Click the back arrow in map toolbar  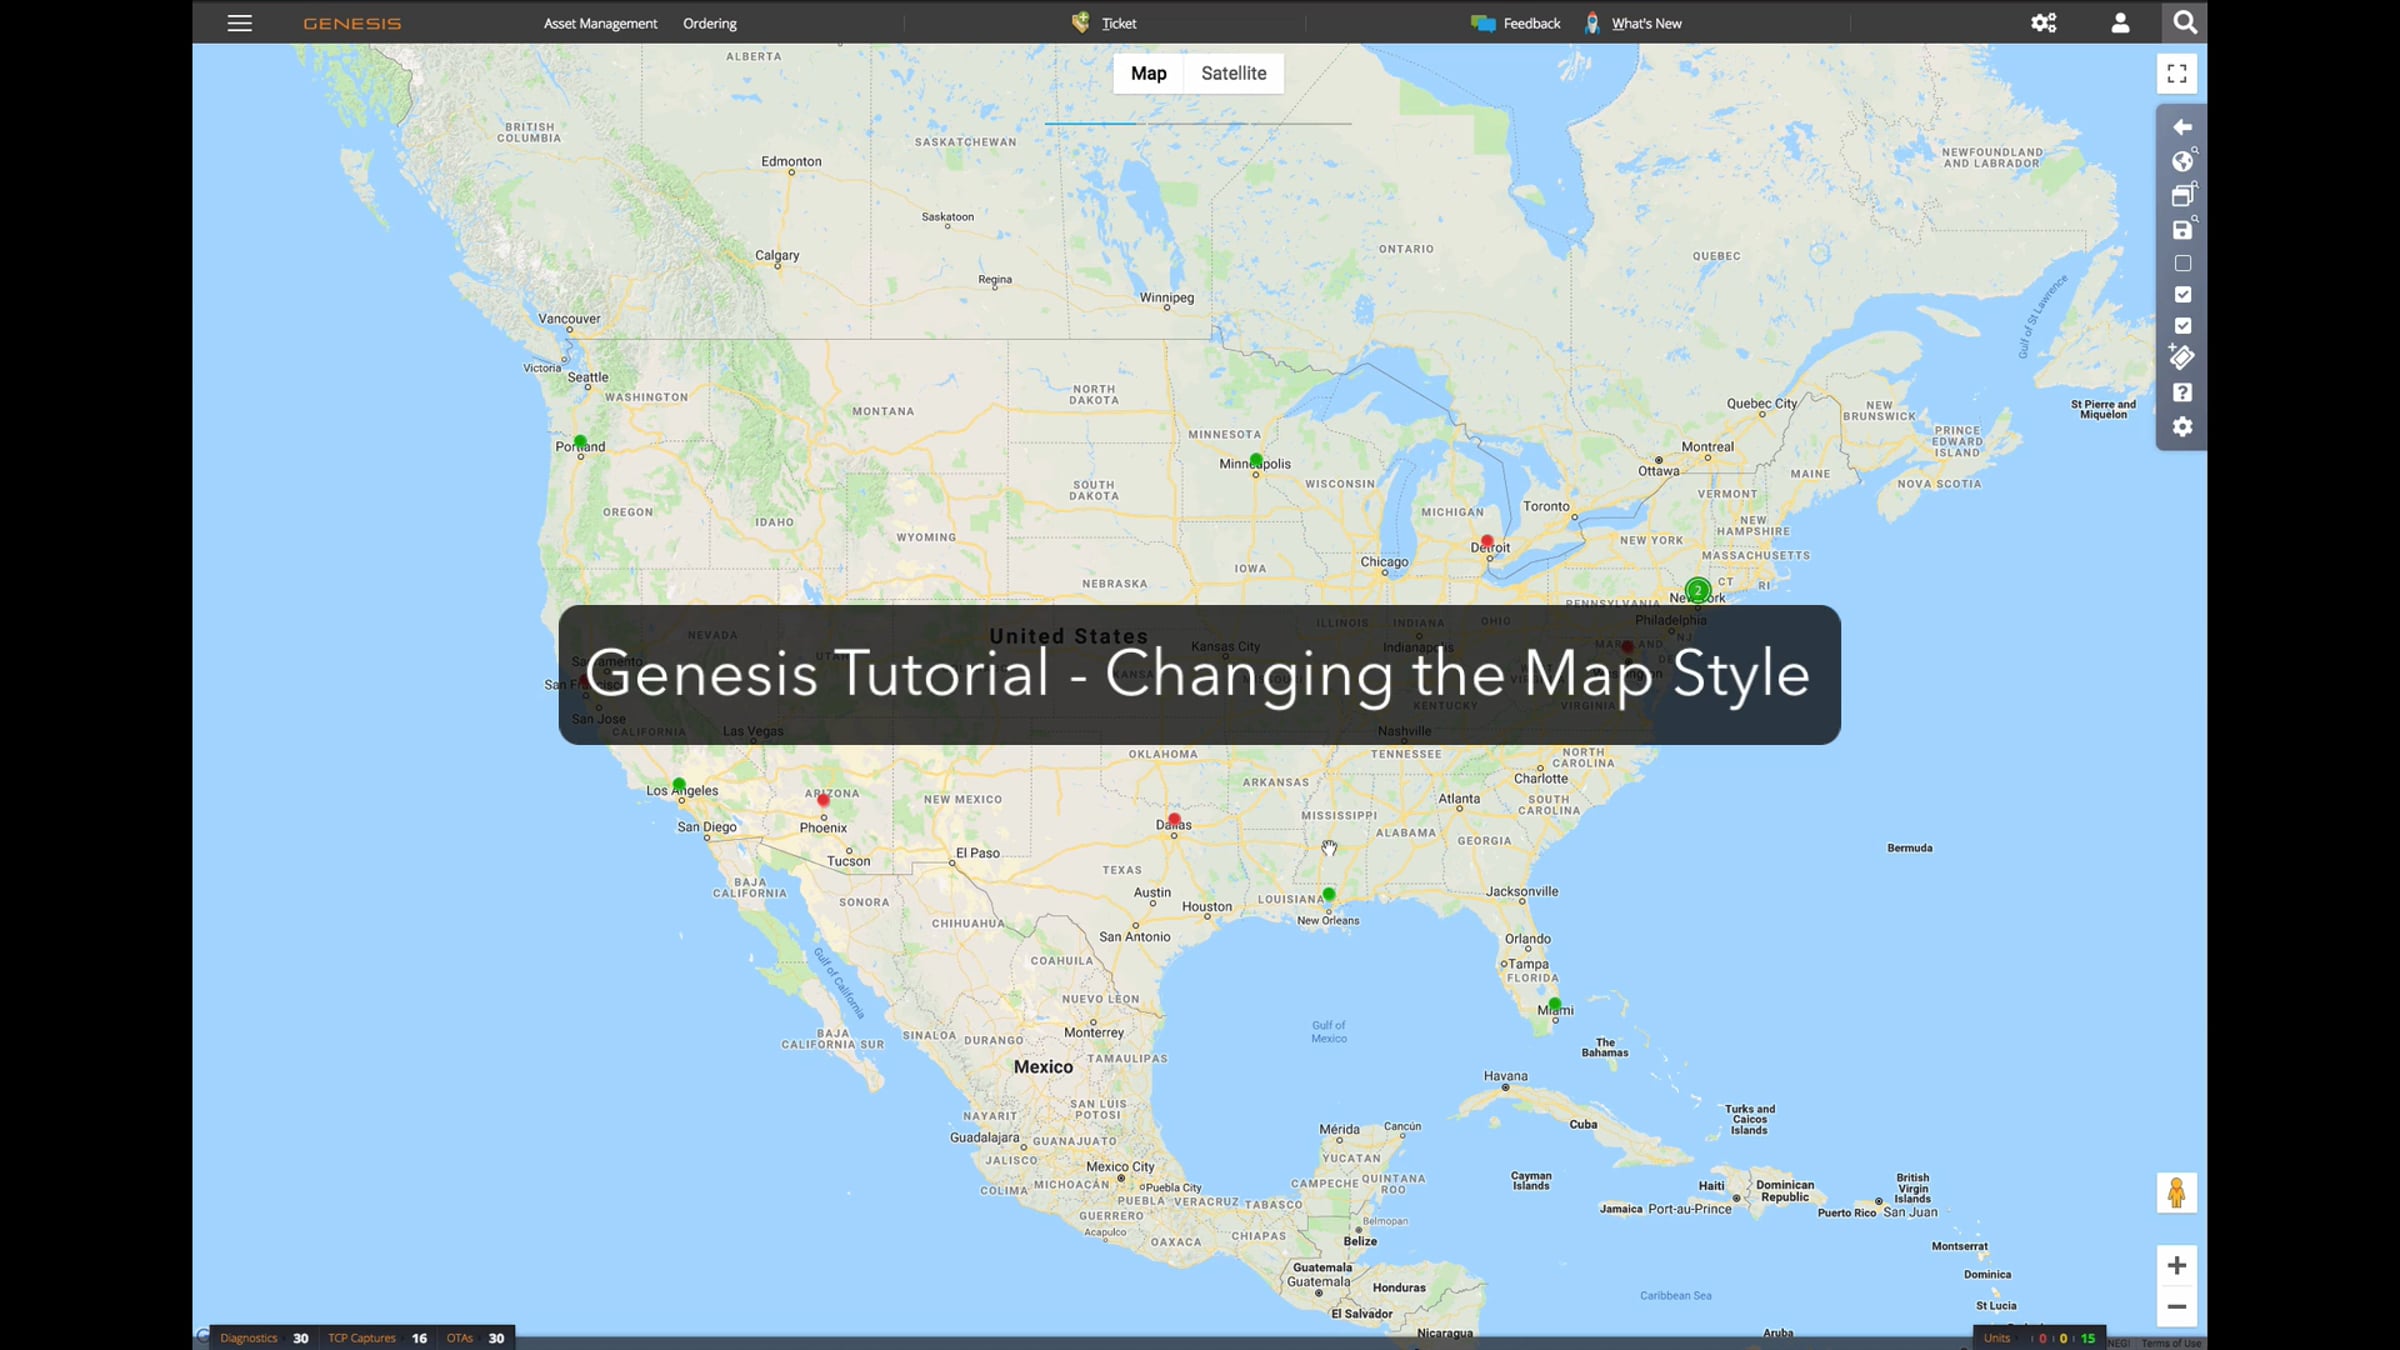[x=2182, y=127]
